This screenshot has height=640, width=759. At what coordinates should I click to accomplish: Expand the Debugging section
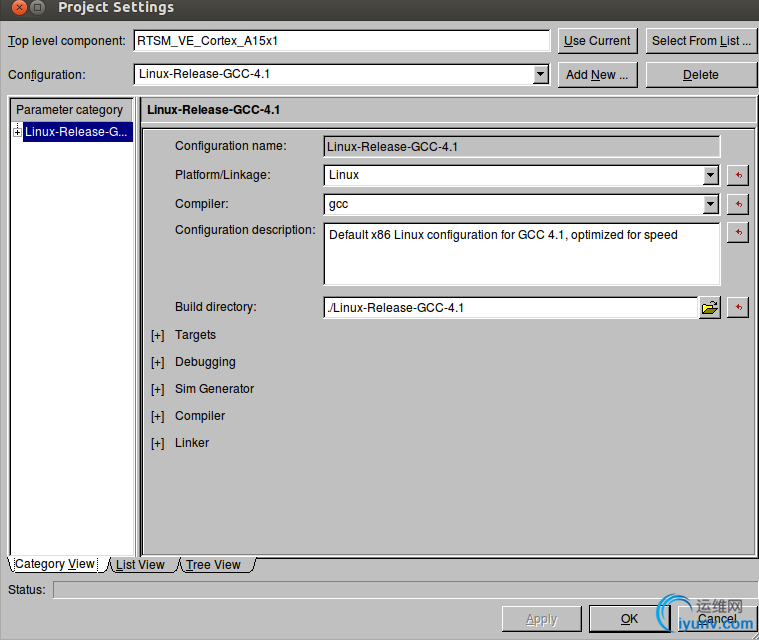pos(157,363)
